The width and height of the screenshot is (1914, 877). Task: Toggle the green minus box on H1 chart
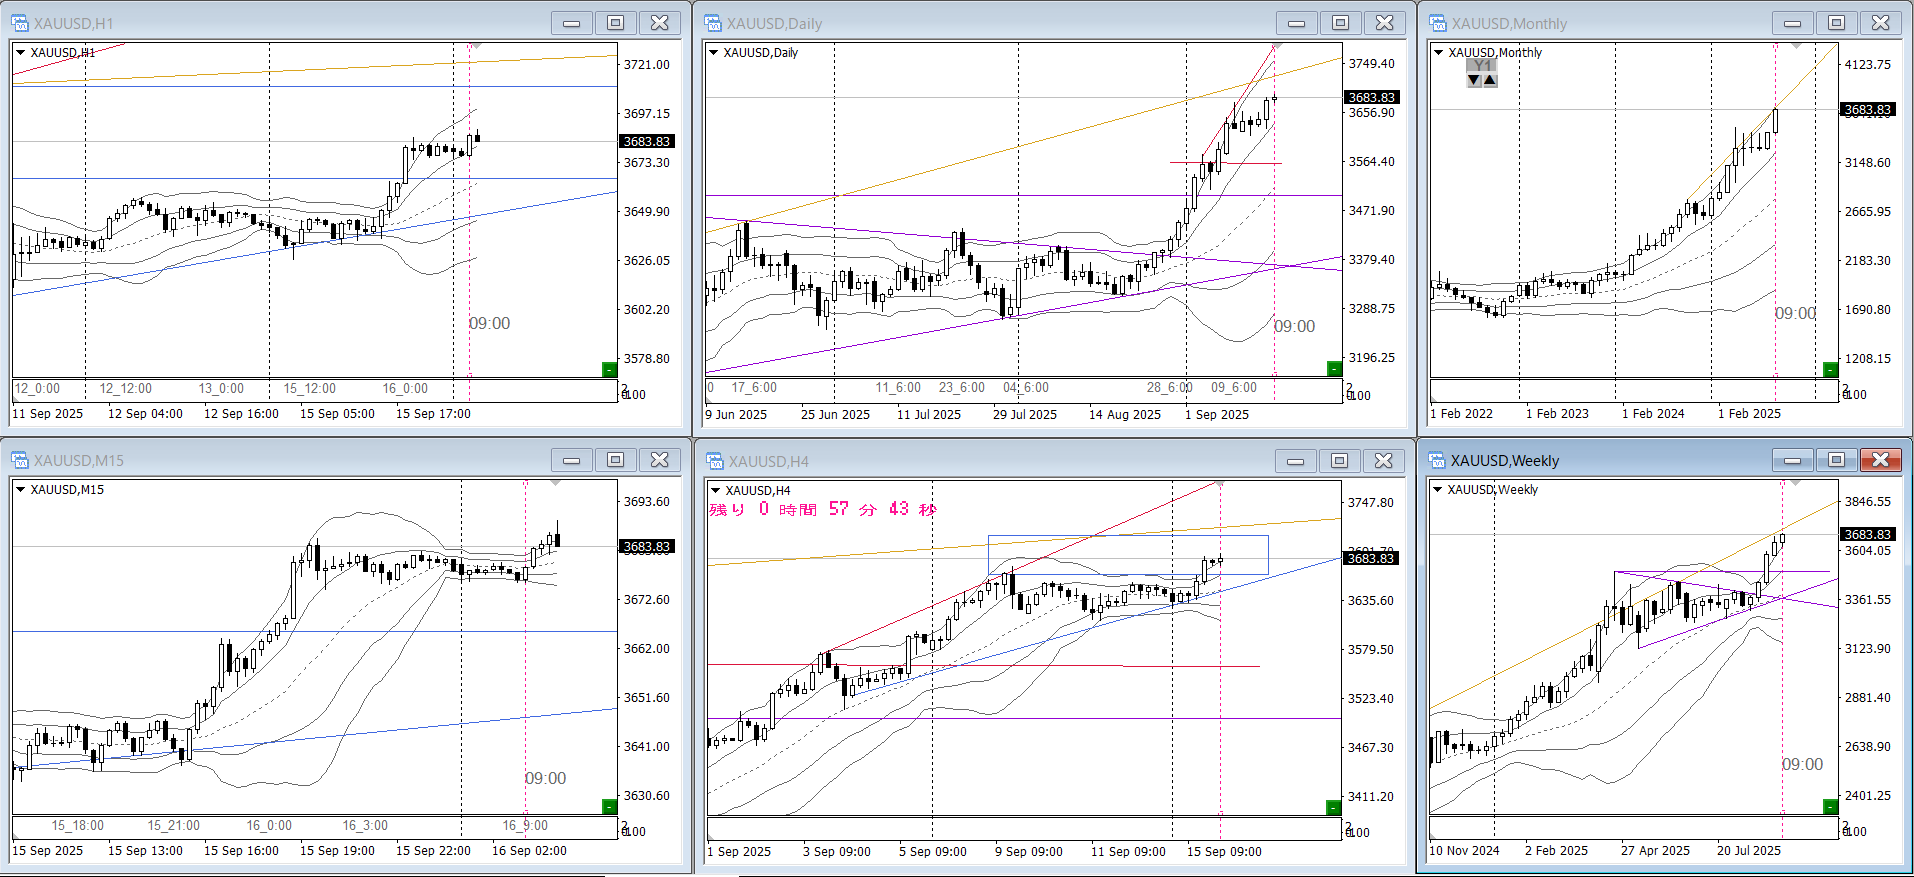tap(609, 370)
